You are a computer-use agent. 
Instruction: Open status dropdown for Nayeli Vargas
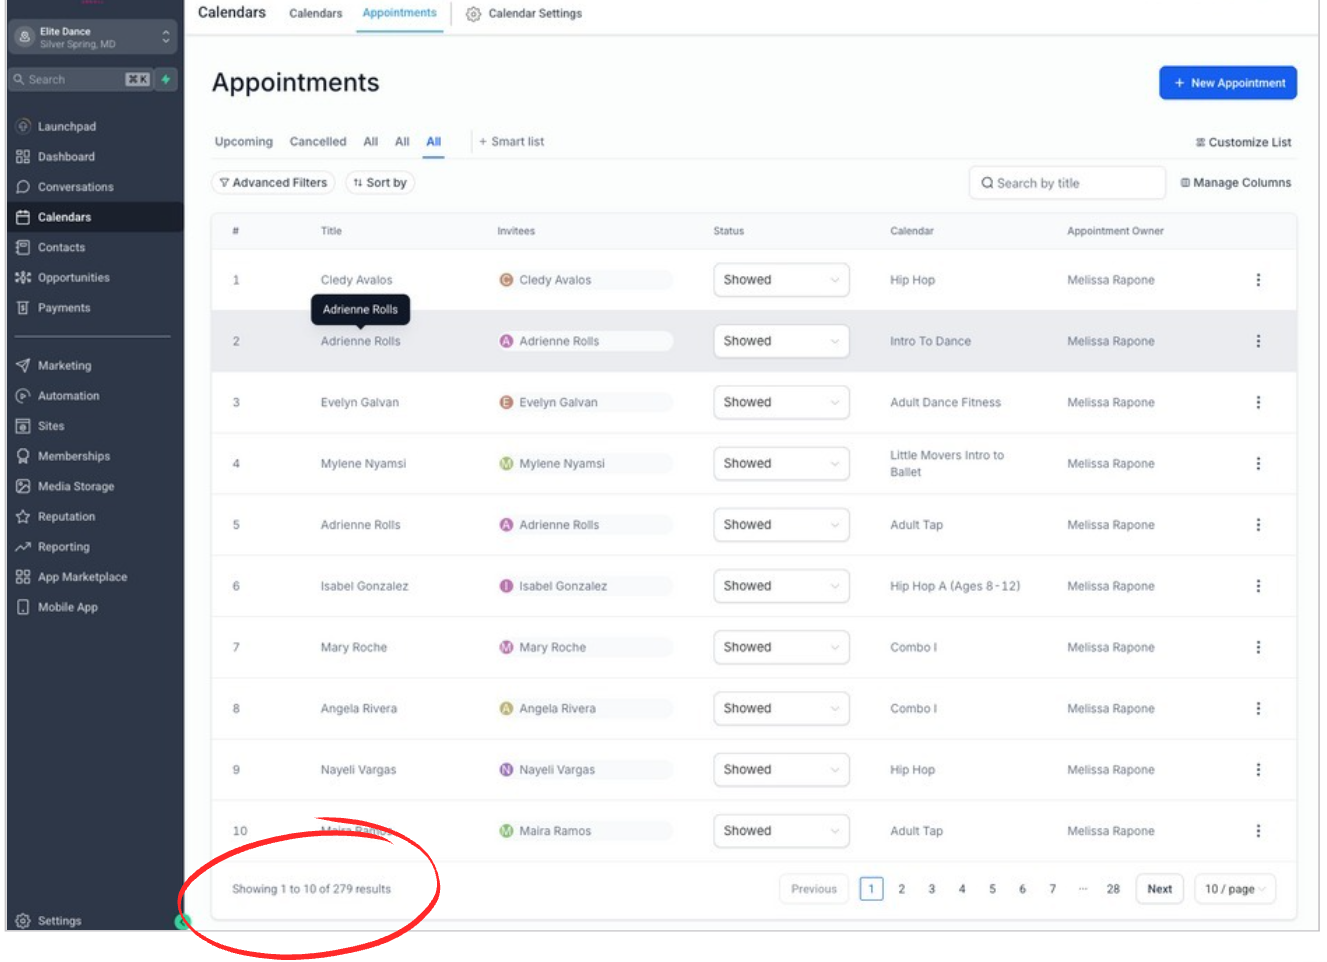(781, 770)
